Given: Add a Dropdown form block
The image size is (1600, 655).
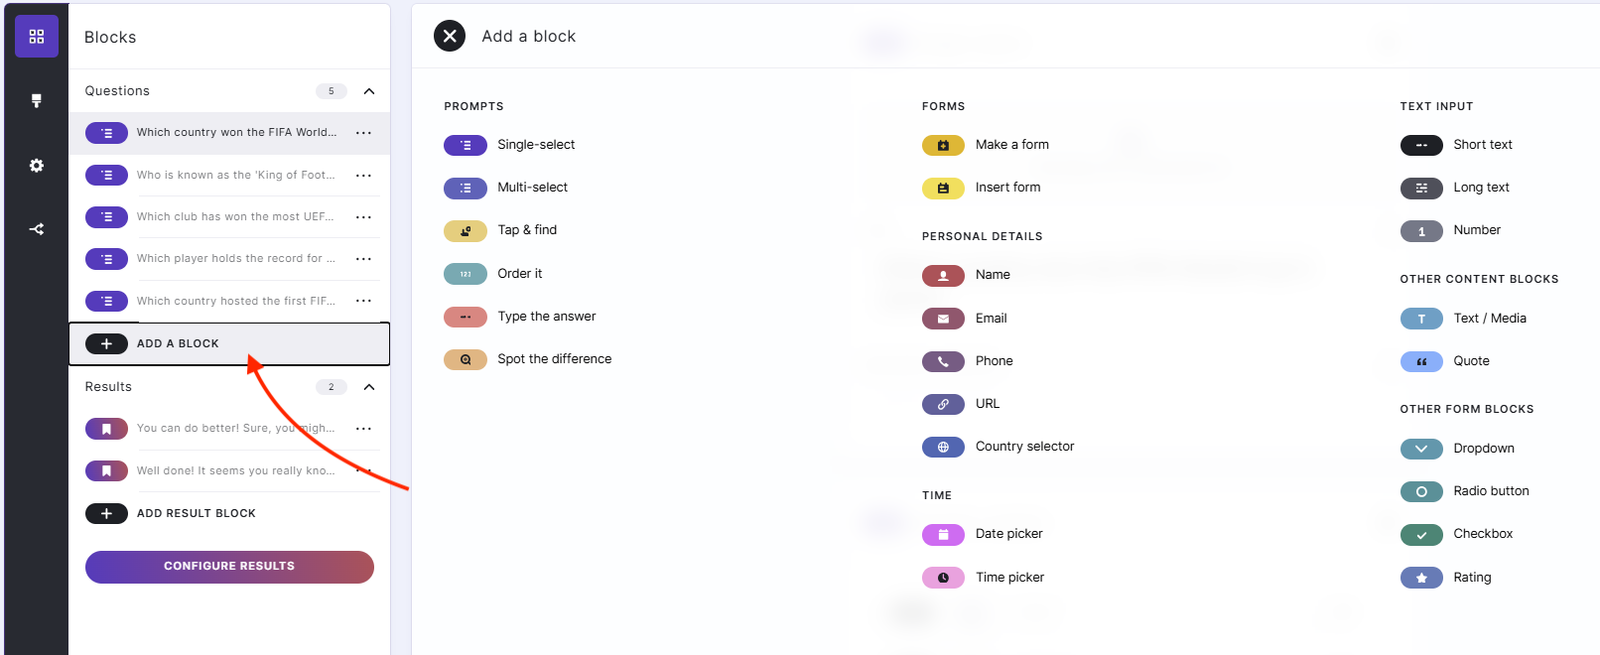Looking at the screenshot, I should (x=1483, y=448).
